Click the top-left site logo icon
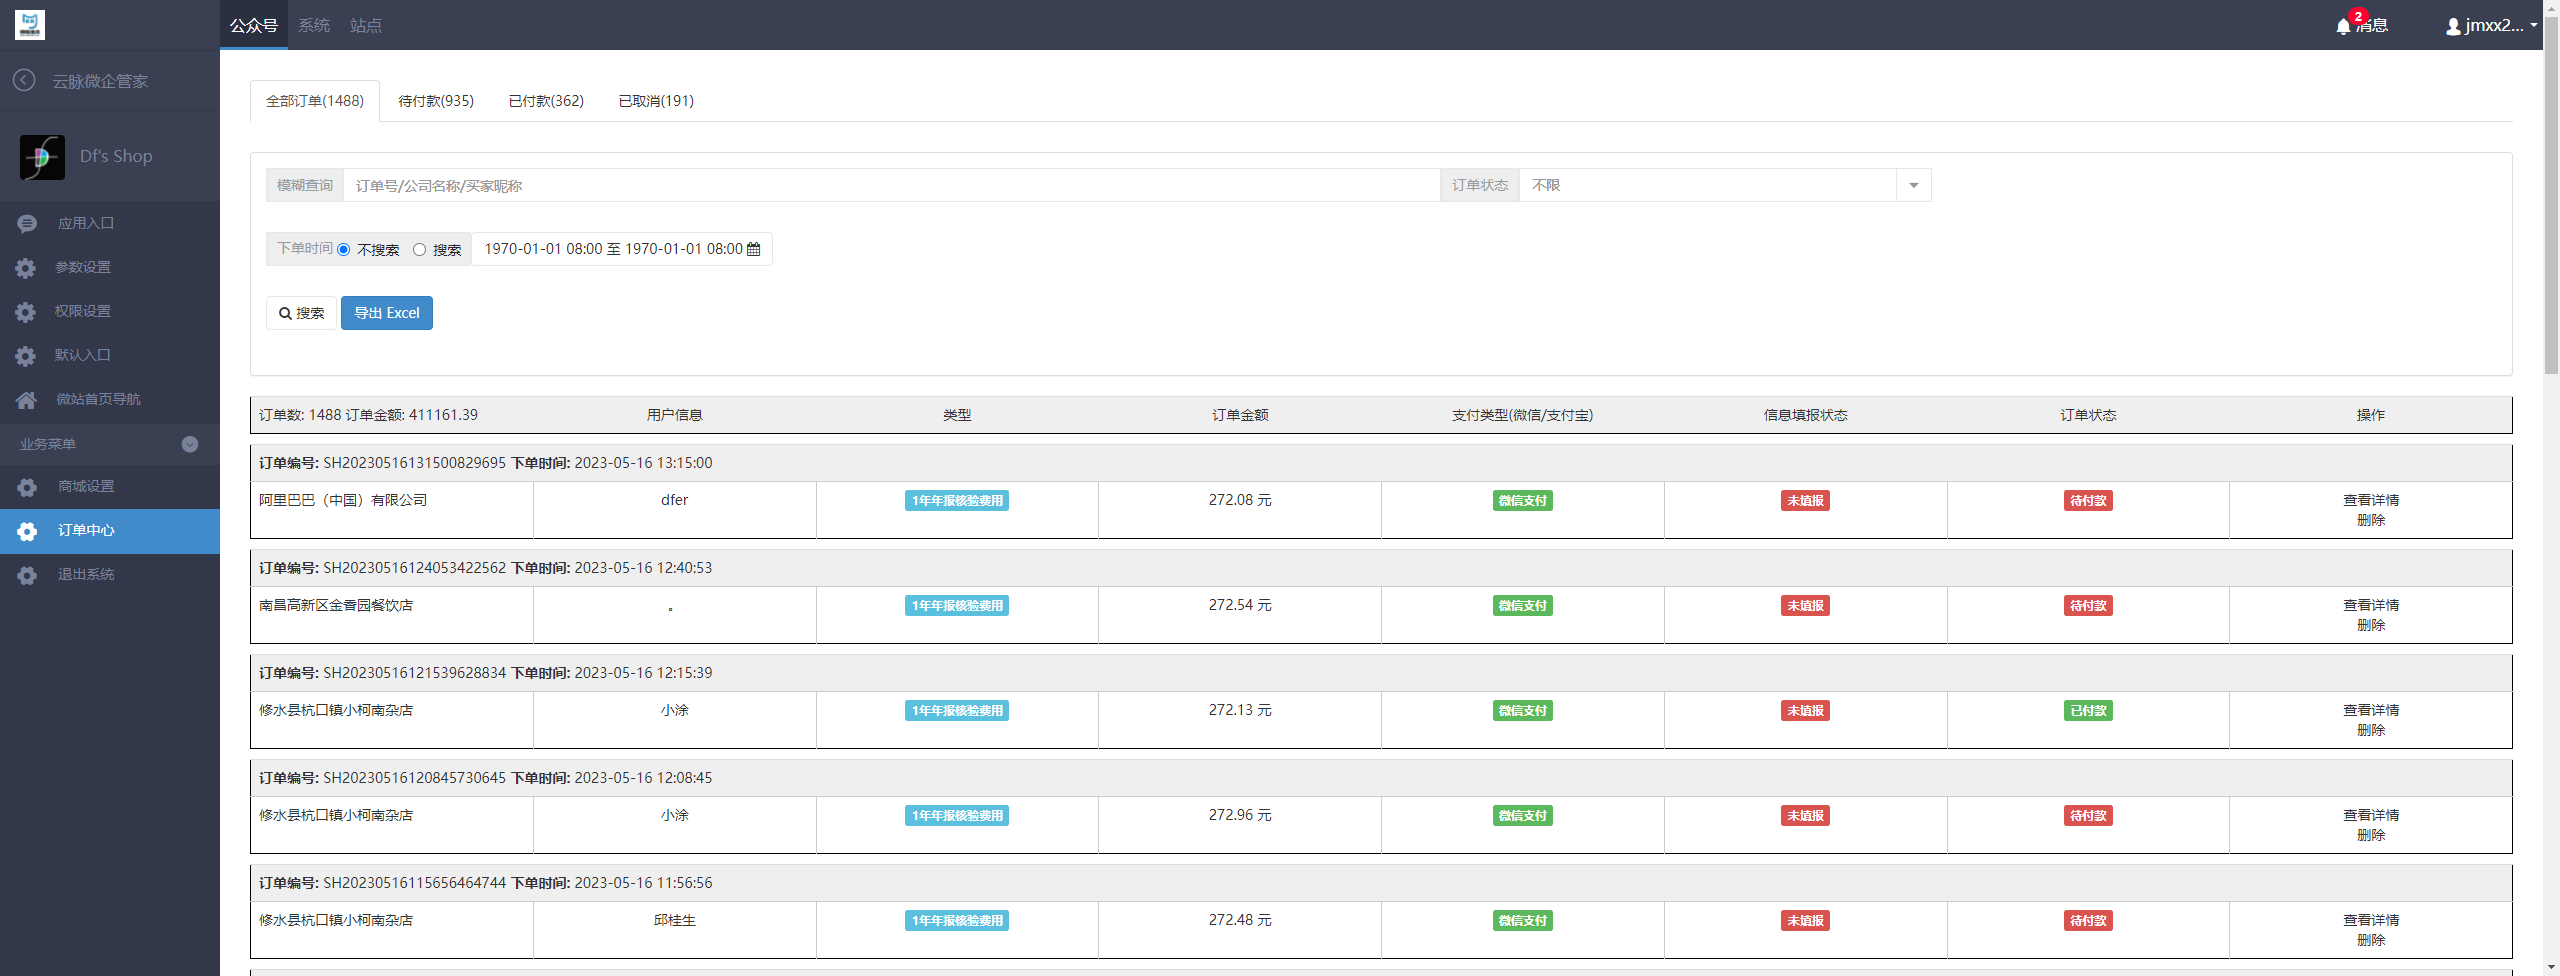This screenshot has height=976, width=2560. click(30, 25)
